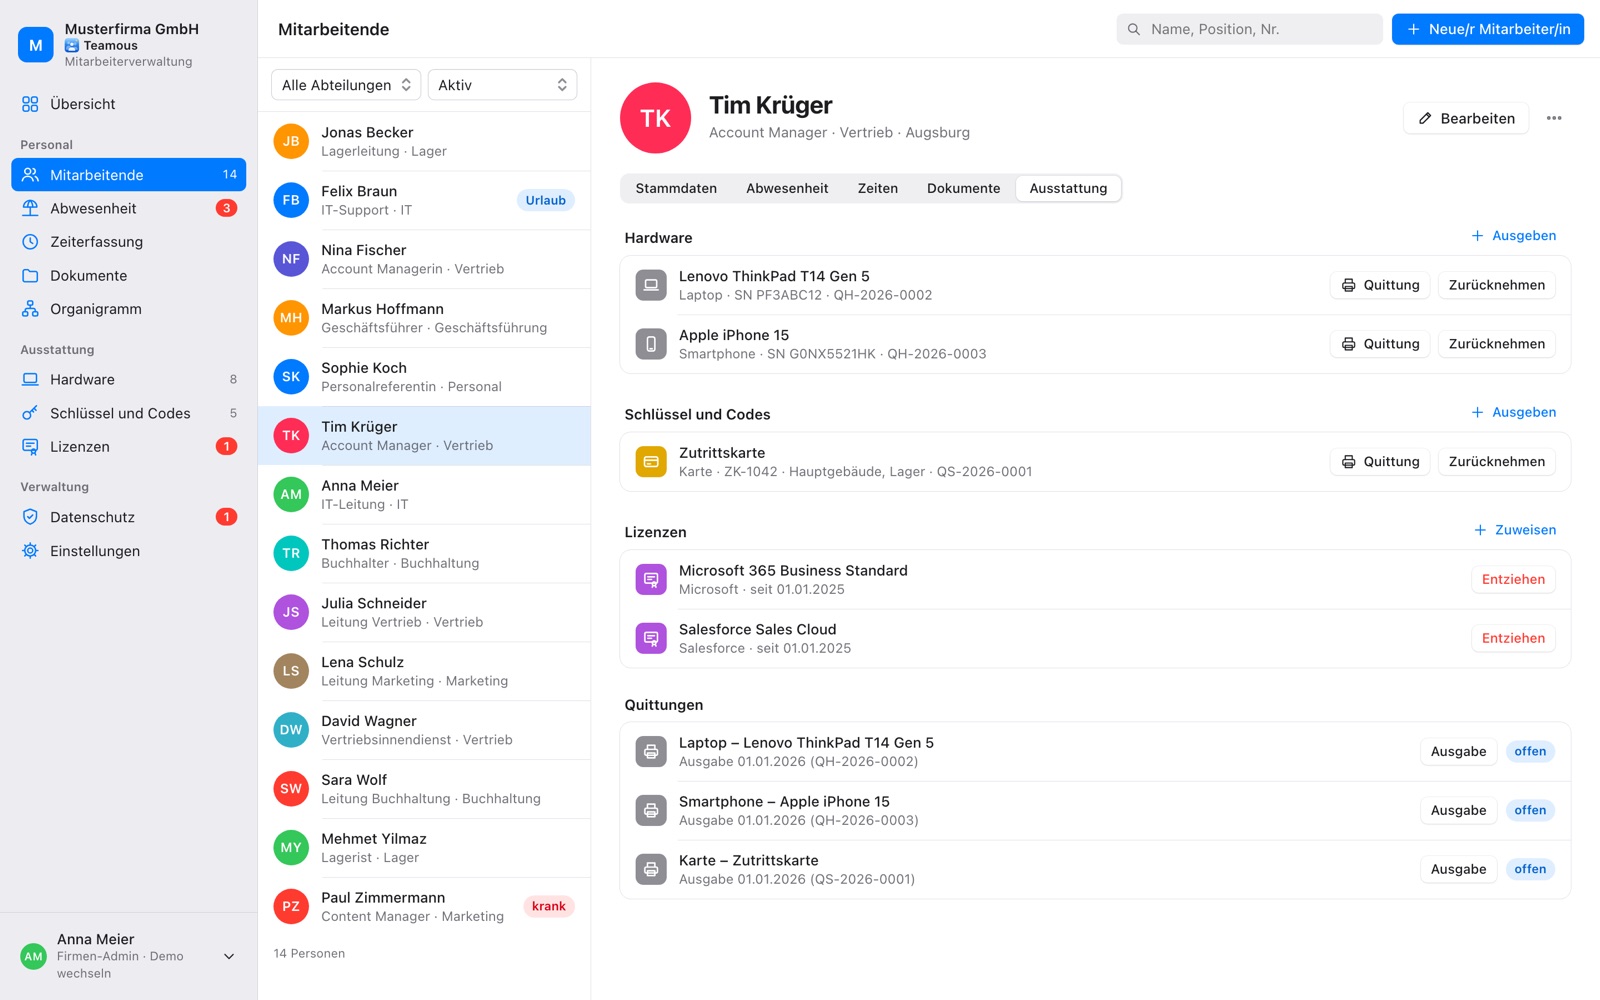This screenshot has height=1000, width=1600.
Task: Expand the Alle Abteilungen dropdown
Action: 346,85
